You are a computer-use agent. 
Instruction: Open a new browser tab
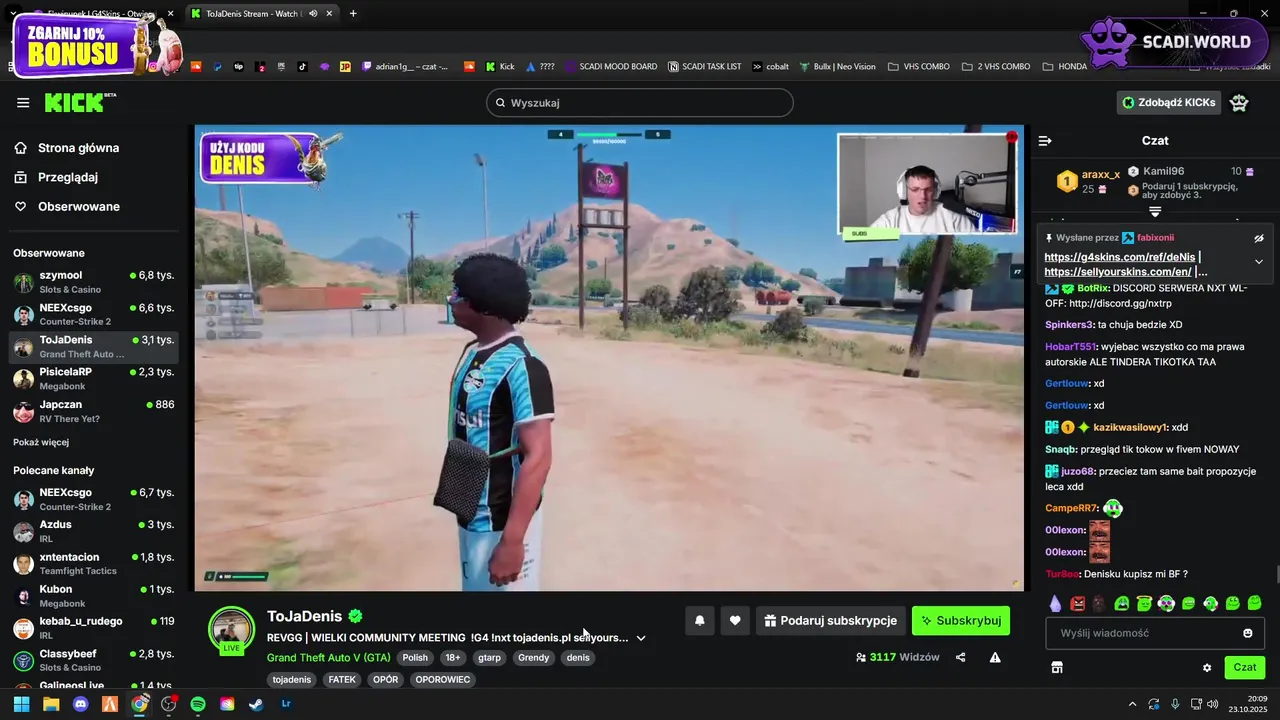tap(353, 14)
